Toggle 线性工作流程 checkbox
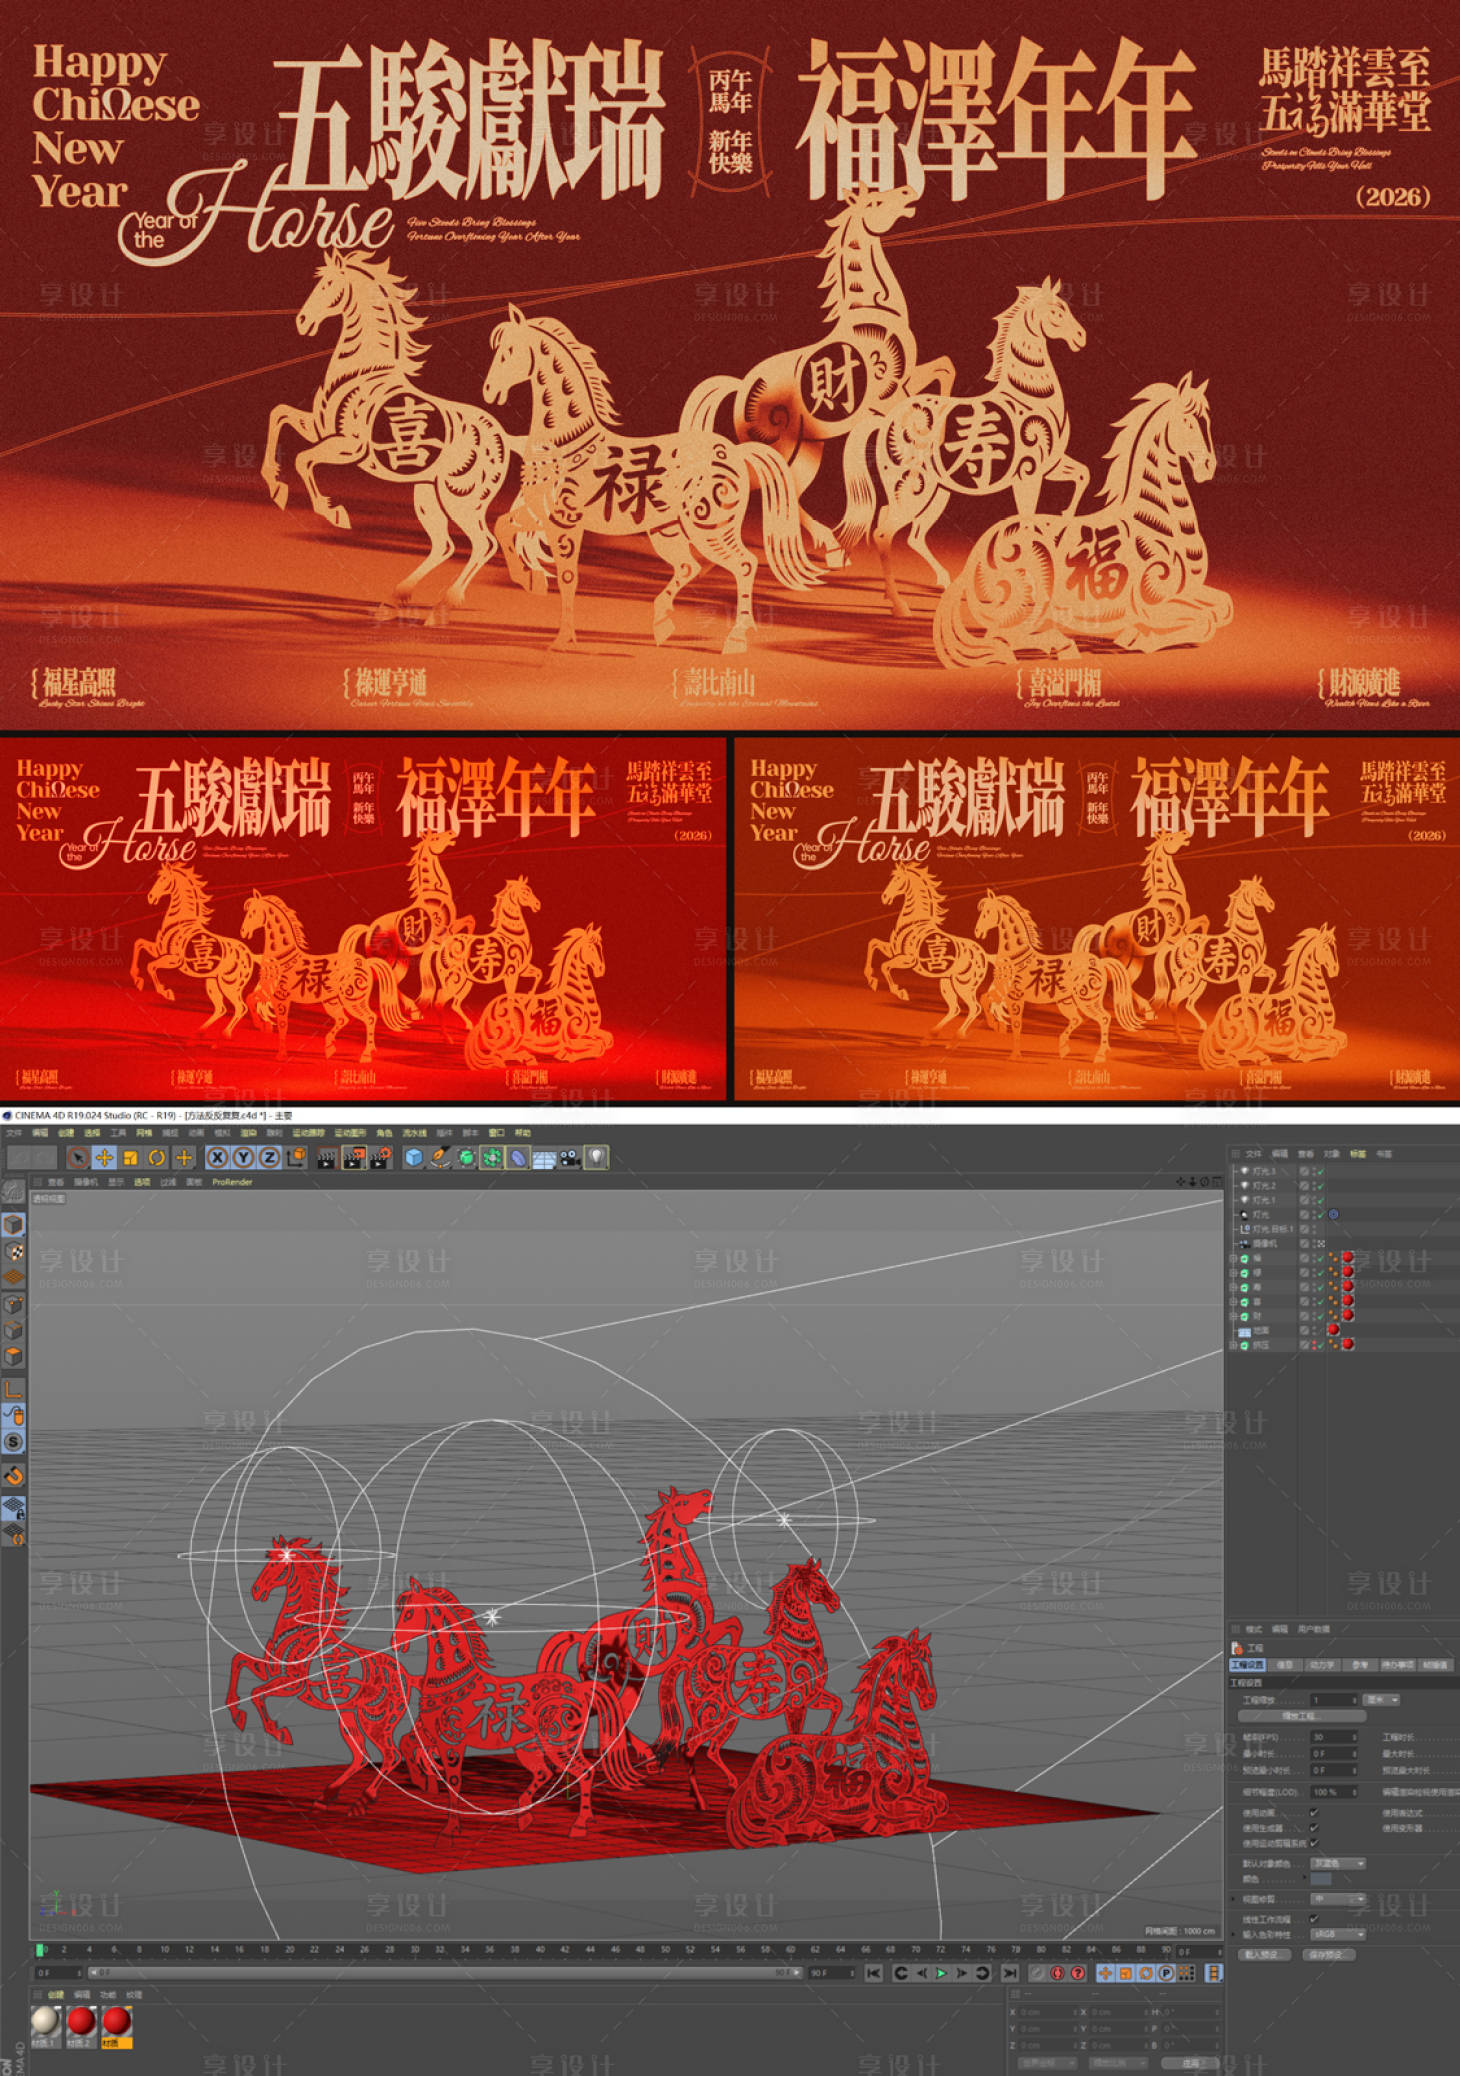Screen dimensions: 1460x2076 (1314, 1918)
